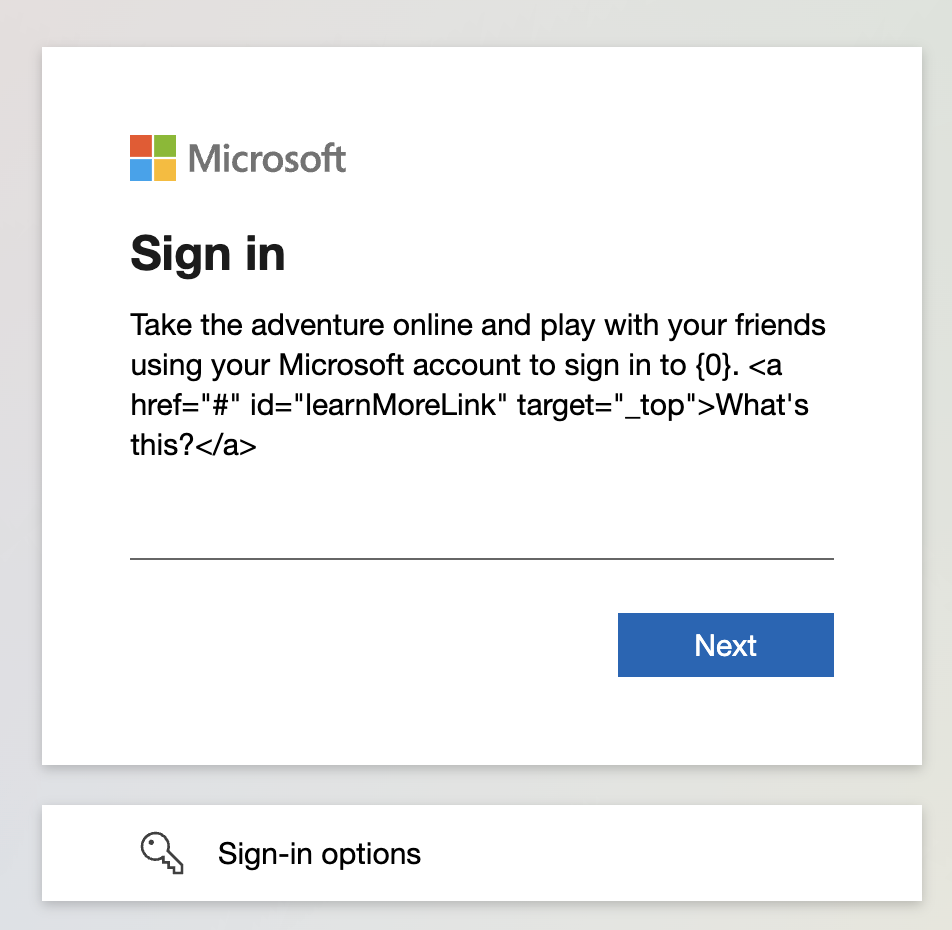
Task: Click the yellow square of the Microsoft logo
Action: pyautogui.click(x=165, y=170)
